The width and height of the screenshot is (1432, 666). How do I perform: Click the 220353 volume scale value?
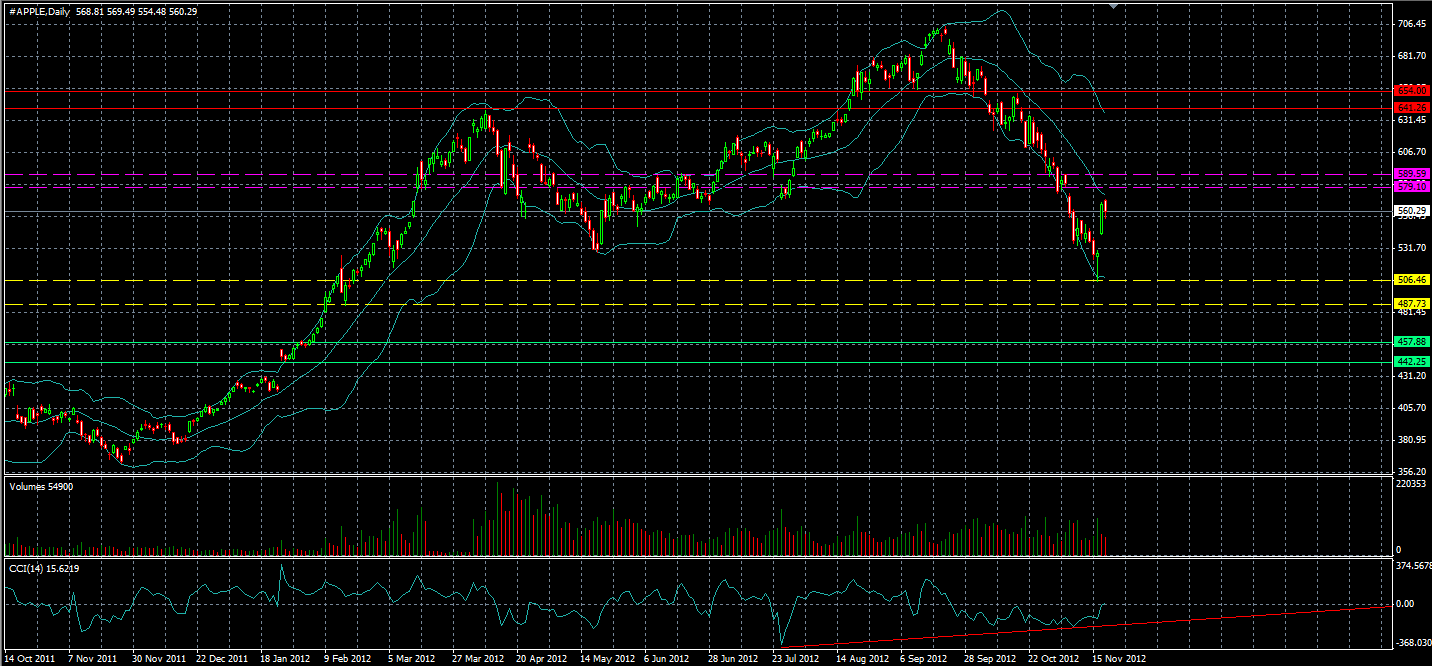click(1411, 484)
